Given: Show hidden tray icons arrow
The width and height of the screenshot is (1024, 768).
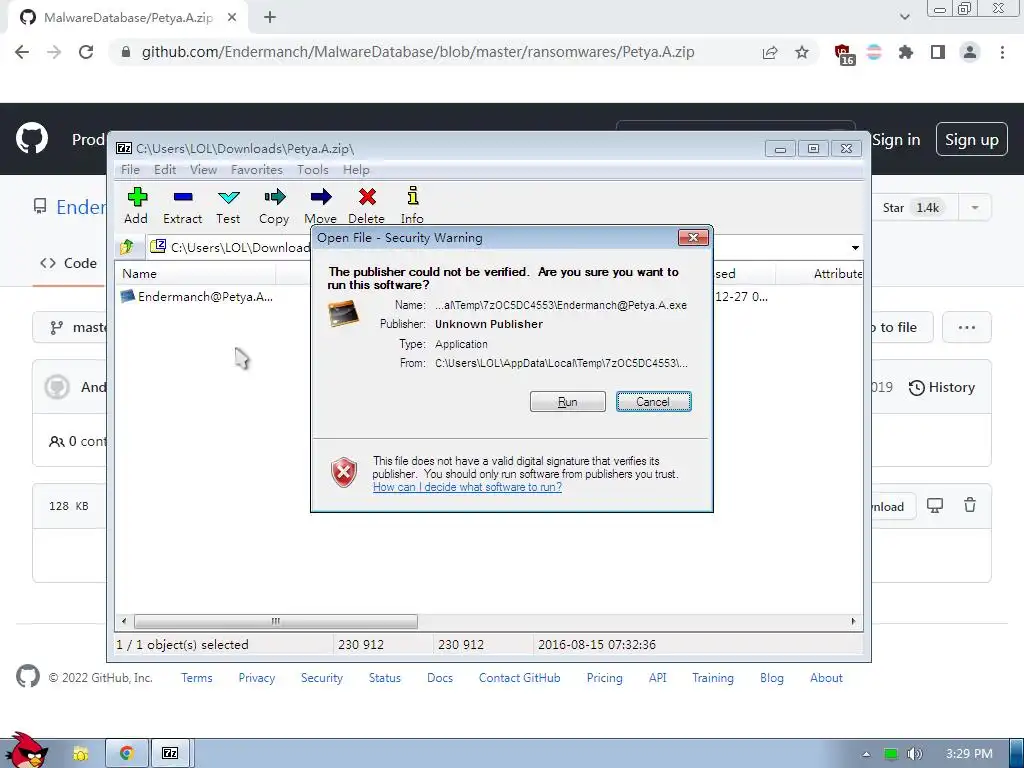Looking at the screenshot, I should (x=866, y=754).
